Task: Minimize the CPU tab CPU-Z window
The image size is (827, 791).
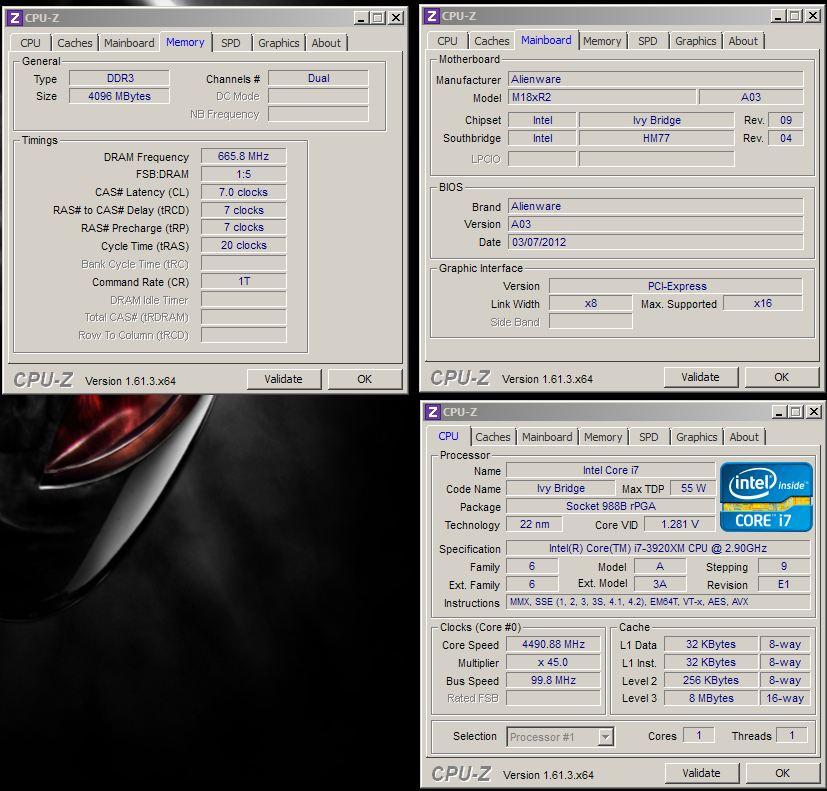Action: pos(779,412)
